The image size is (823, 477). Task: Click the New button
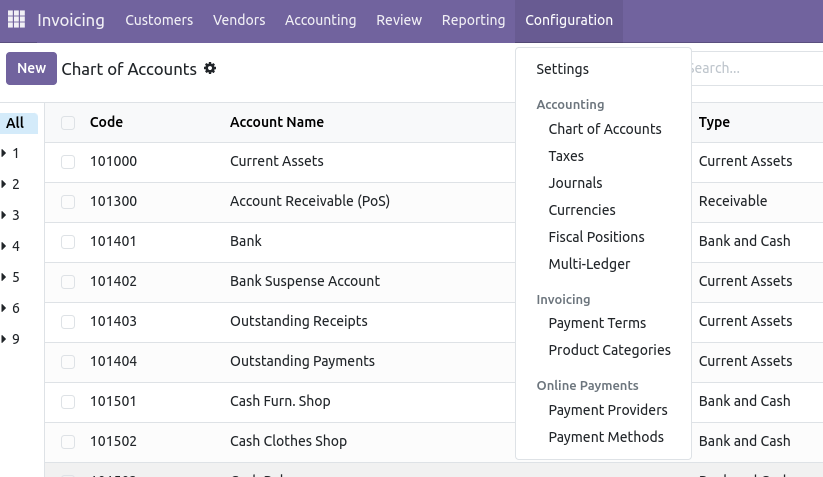pos(31,68)
